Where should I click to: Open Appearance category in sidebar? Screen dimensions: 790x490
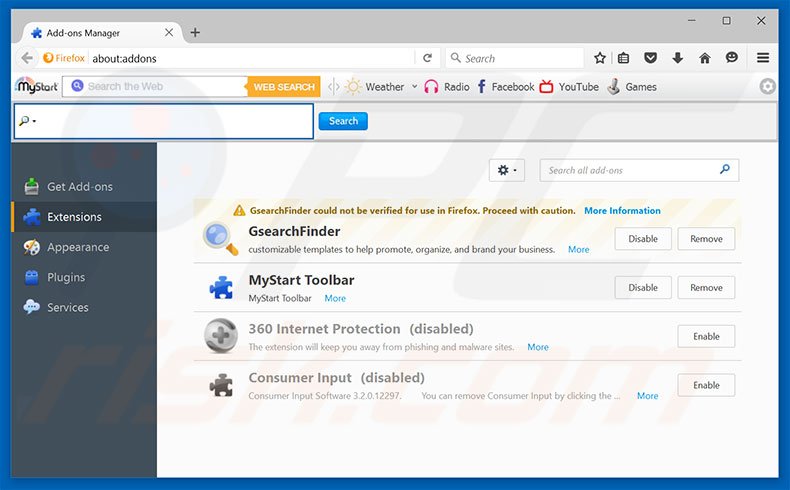(84, 247)
